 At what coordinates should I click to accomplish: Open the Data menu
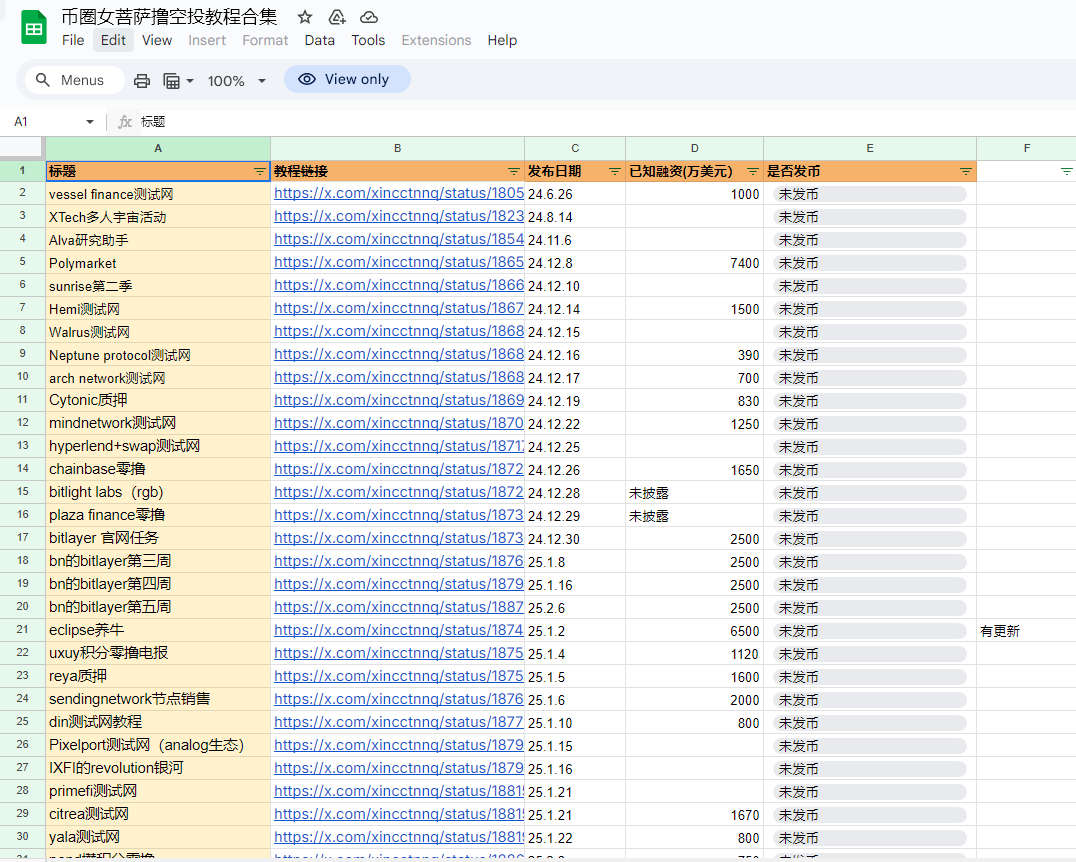click(x=320, y=40)
